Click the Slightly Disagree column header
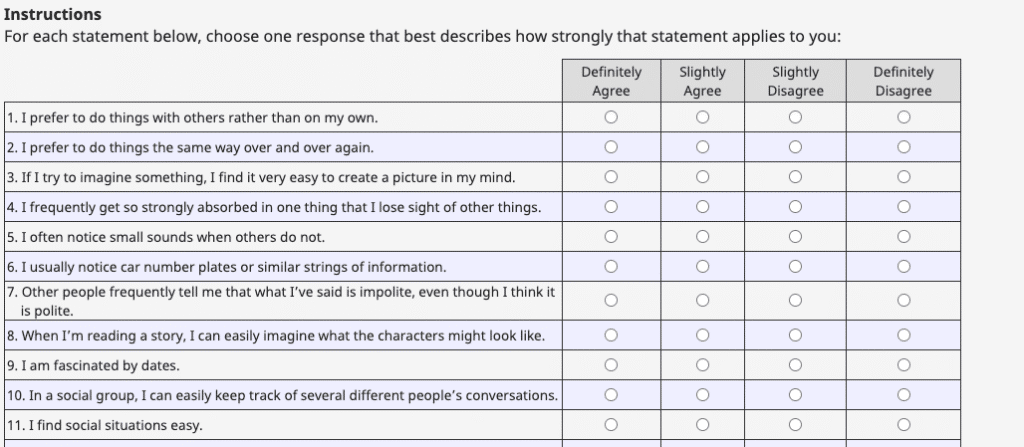 [795, 81]
